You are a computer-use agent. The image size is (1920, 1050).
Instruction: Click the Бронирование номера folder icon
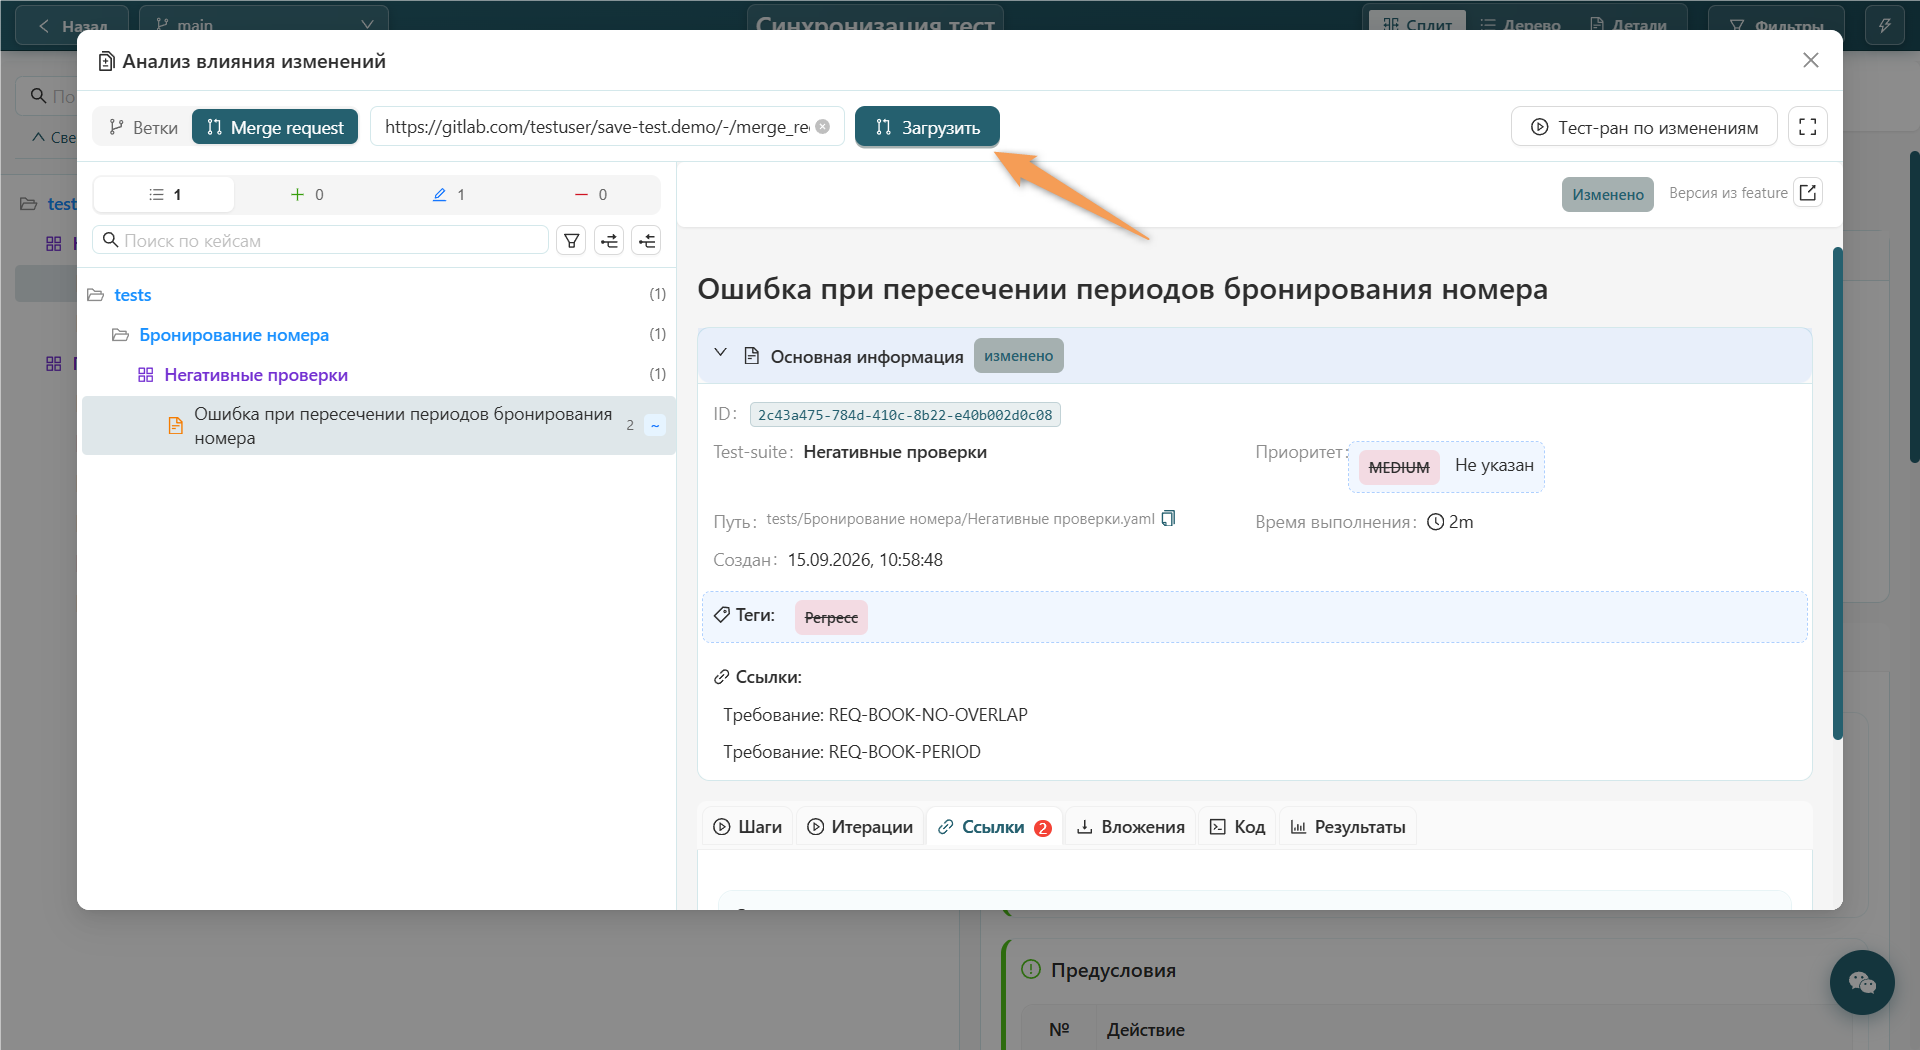pos(120,335)
